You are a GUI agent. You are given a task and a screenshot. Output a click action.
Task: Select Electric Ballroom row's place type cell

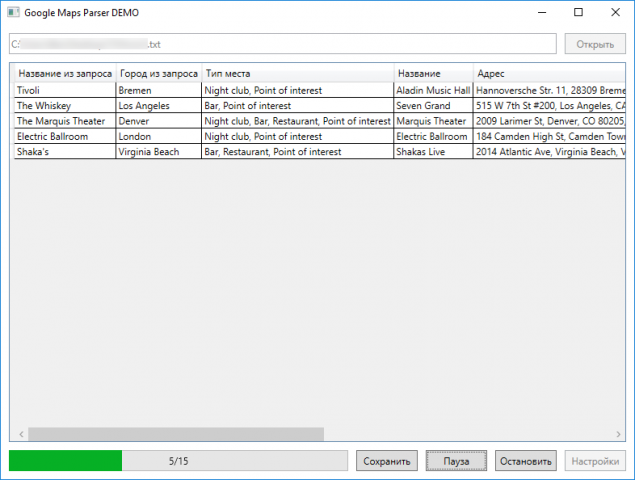pyautogui.click(x=298, y=136)
